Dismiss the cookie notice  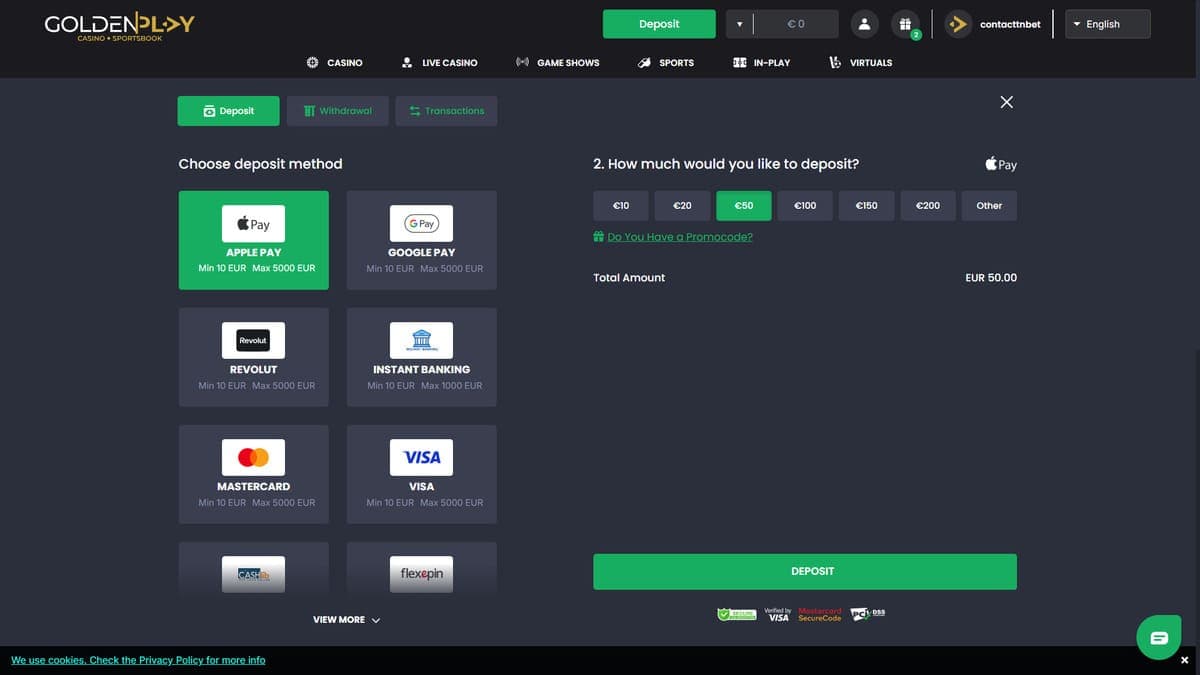tap(1185, 661)
